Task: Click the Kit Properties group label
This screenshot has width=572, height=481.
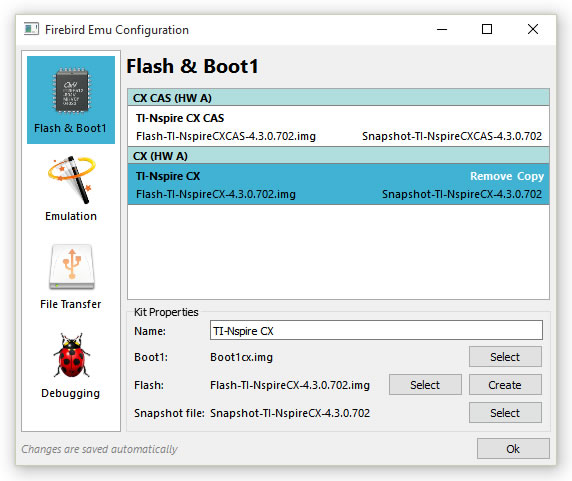Action: point(166,312)
